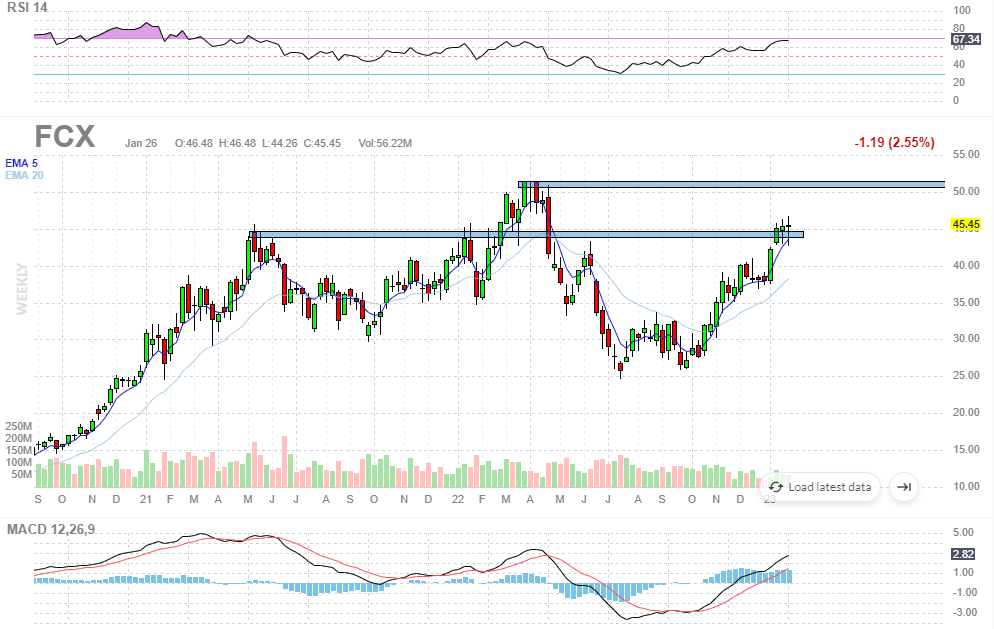994x629 pixels.
Task: Select the EMA 5 indicator label
Action: coord(21,163)
